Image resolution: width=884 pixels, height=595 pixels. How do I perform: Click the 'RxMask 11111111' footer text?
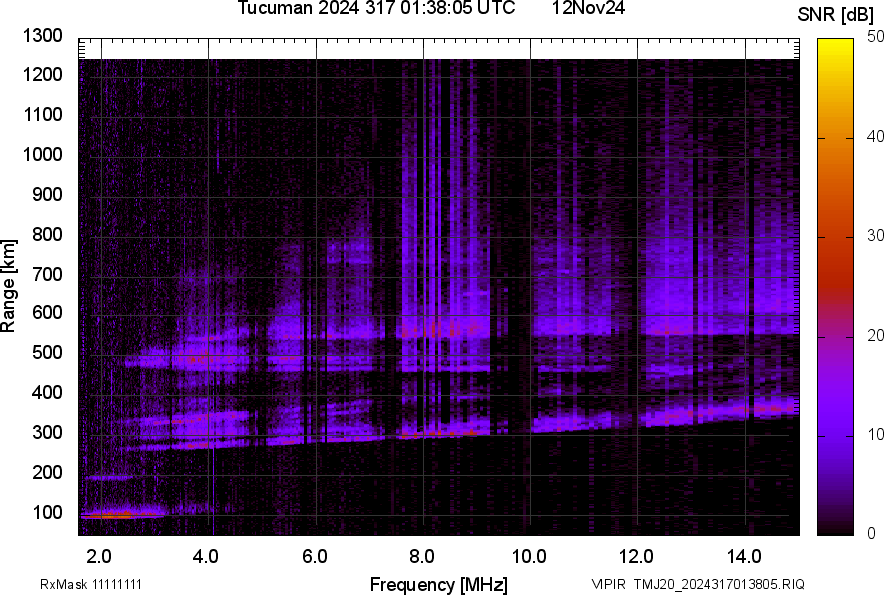coord(91,584)
